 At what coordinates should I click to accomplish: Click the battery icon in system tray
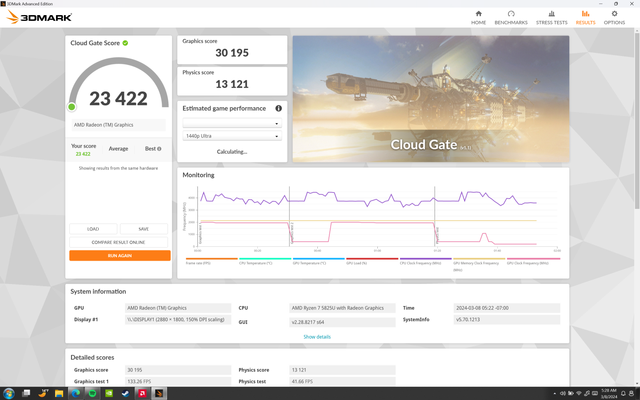click(571, 393)
